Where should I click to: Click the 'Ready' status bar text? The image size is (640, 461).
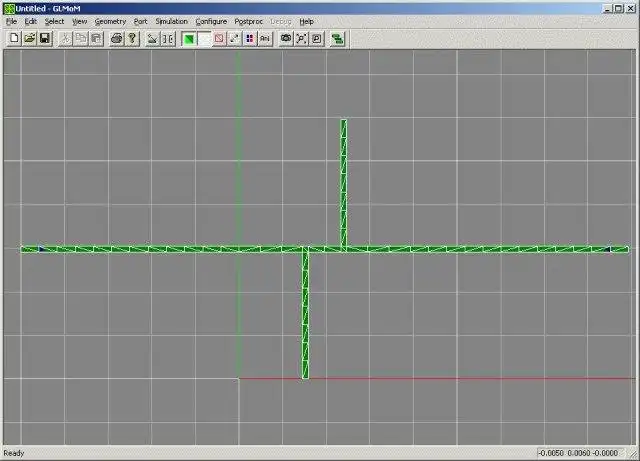pos(14,453)
